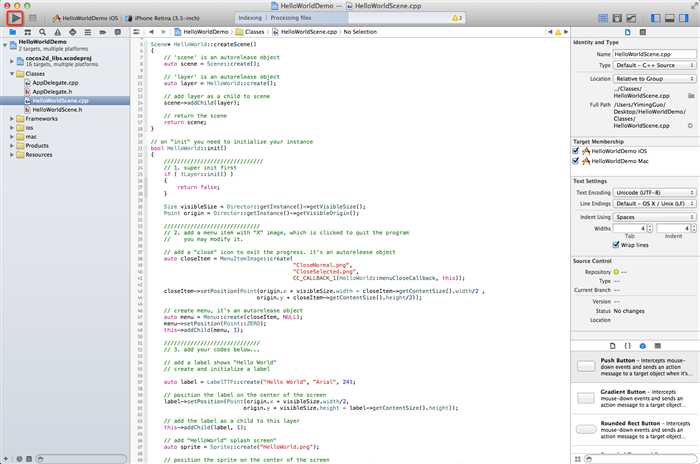This screenshot has width=700, height=464.
Task: Select HelloWorldDemo iOS scheme
Action: click(85, 18)
